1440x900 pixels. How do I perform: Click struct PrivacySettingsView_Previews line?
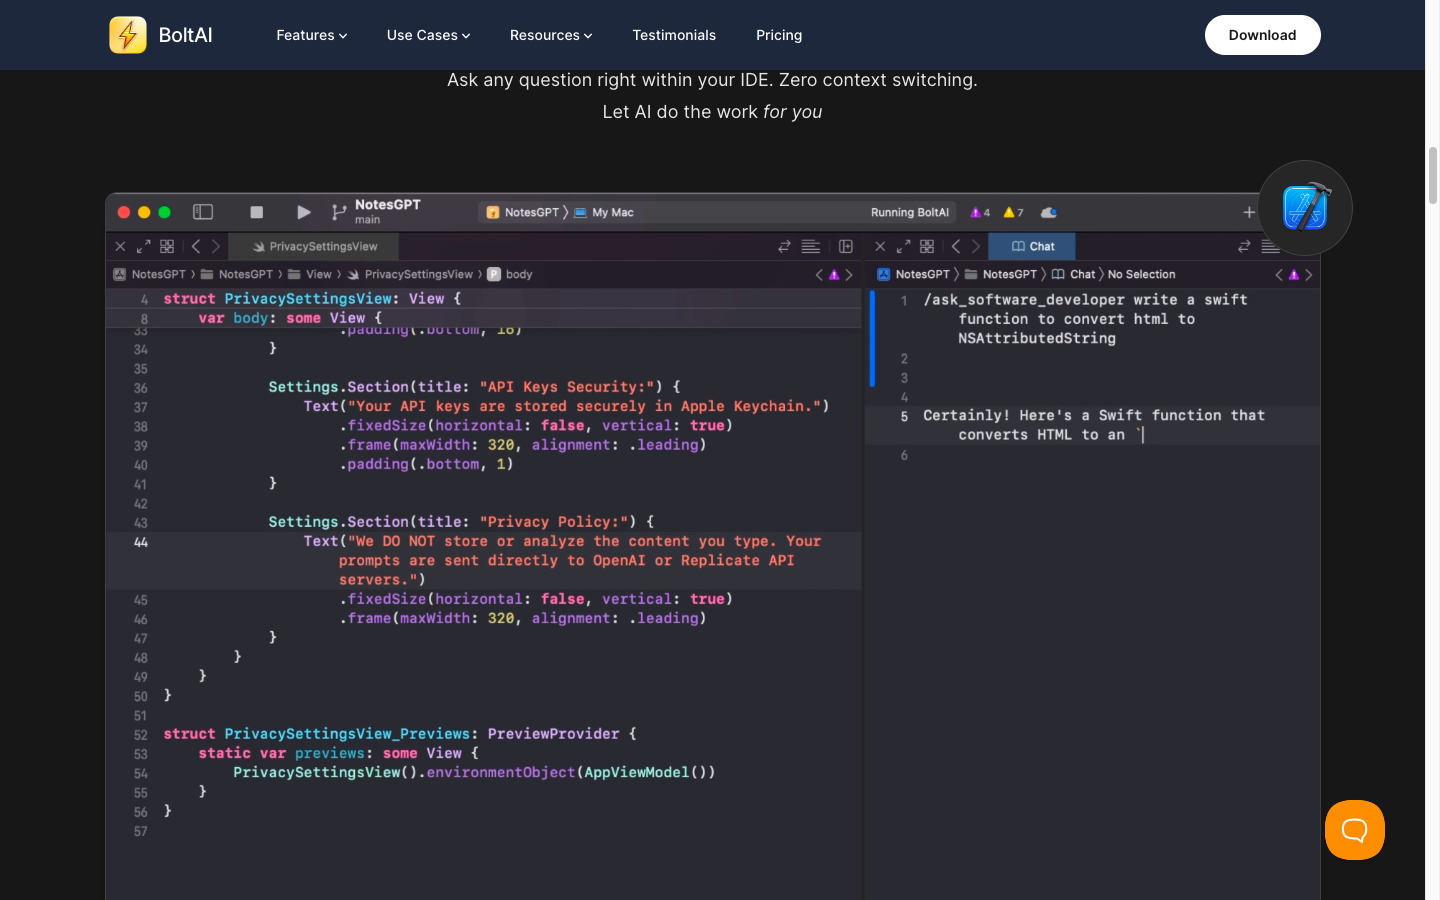[400, 734]
